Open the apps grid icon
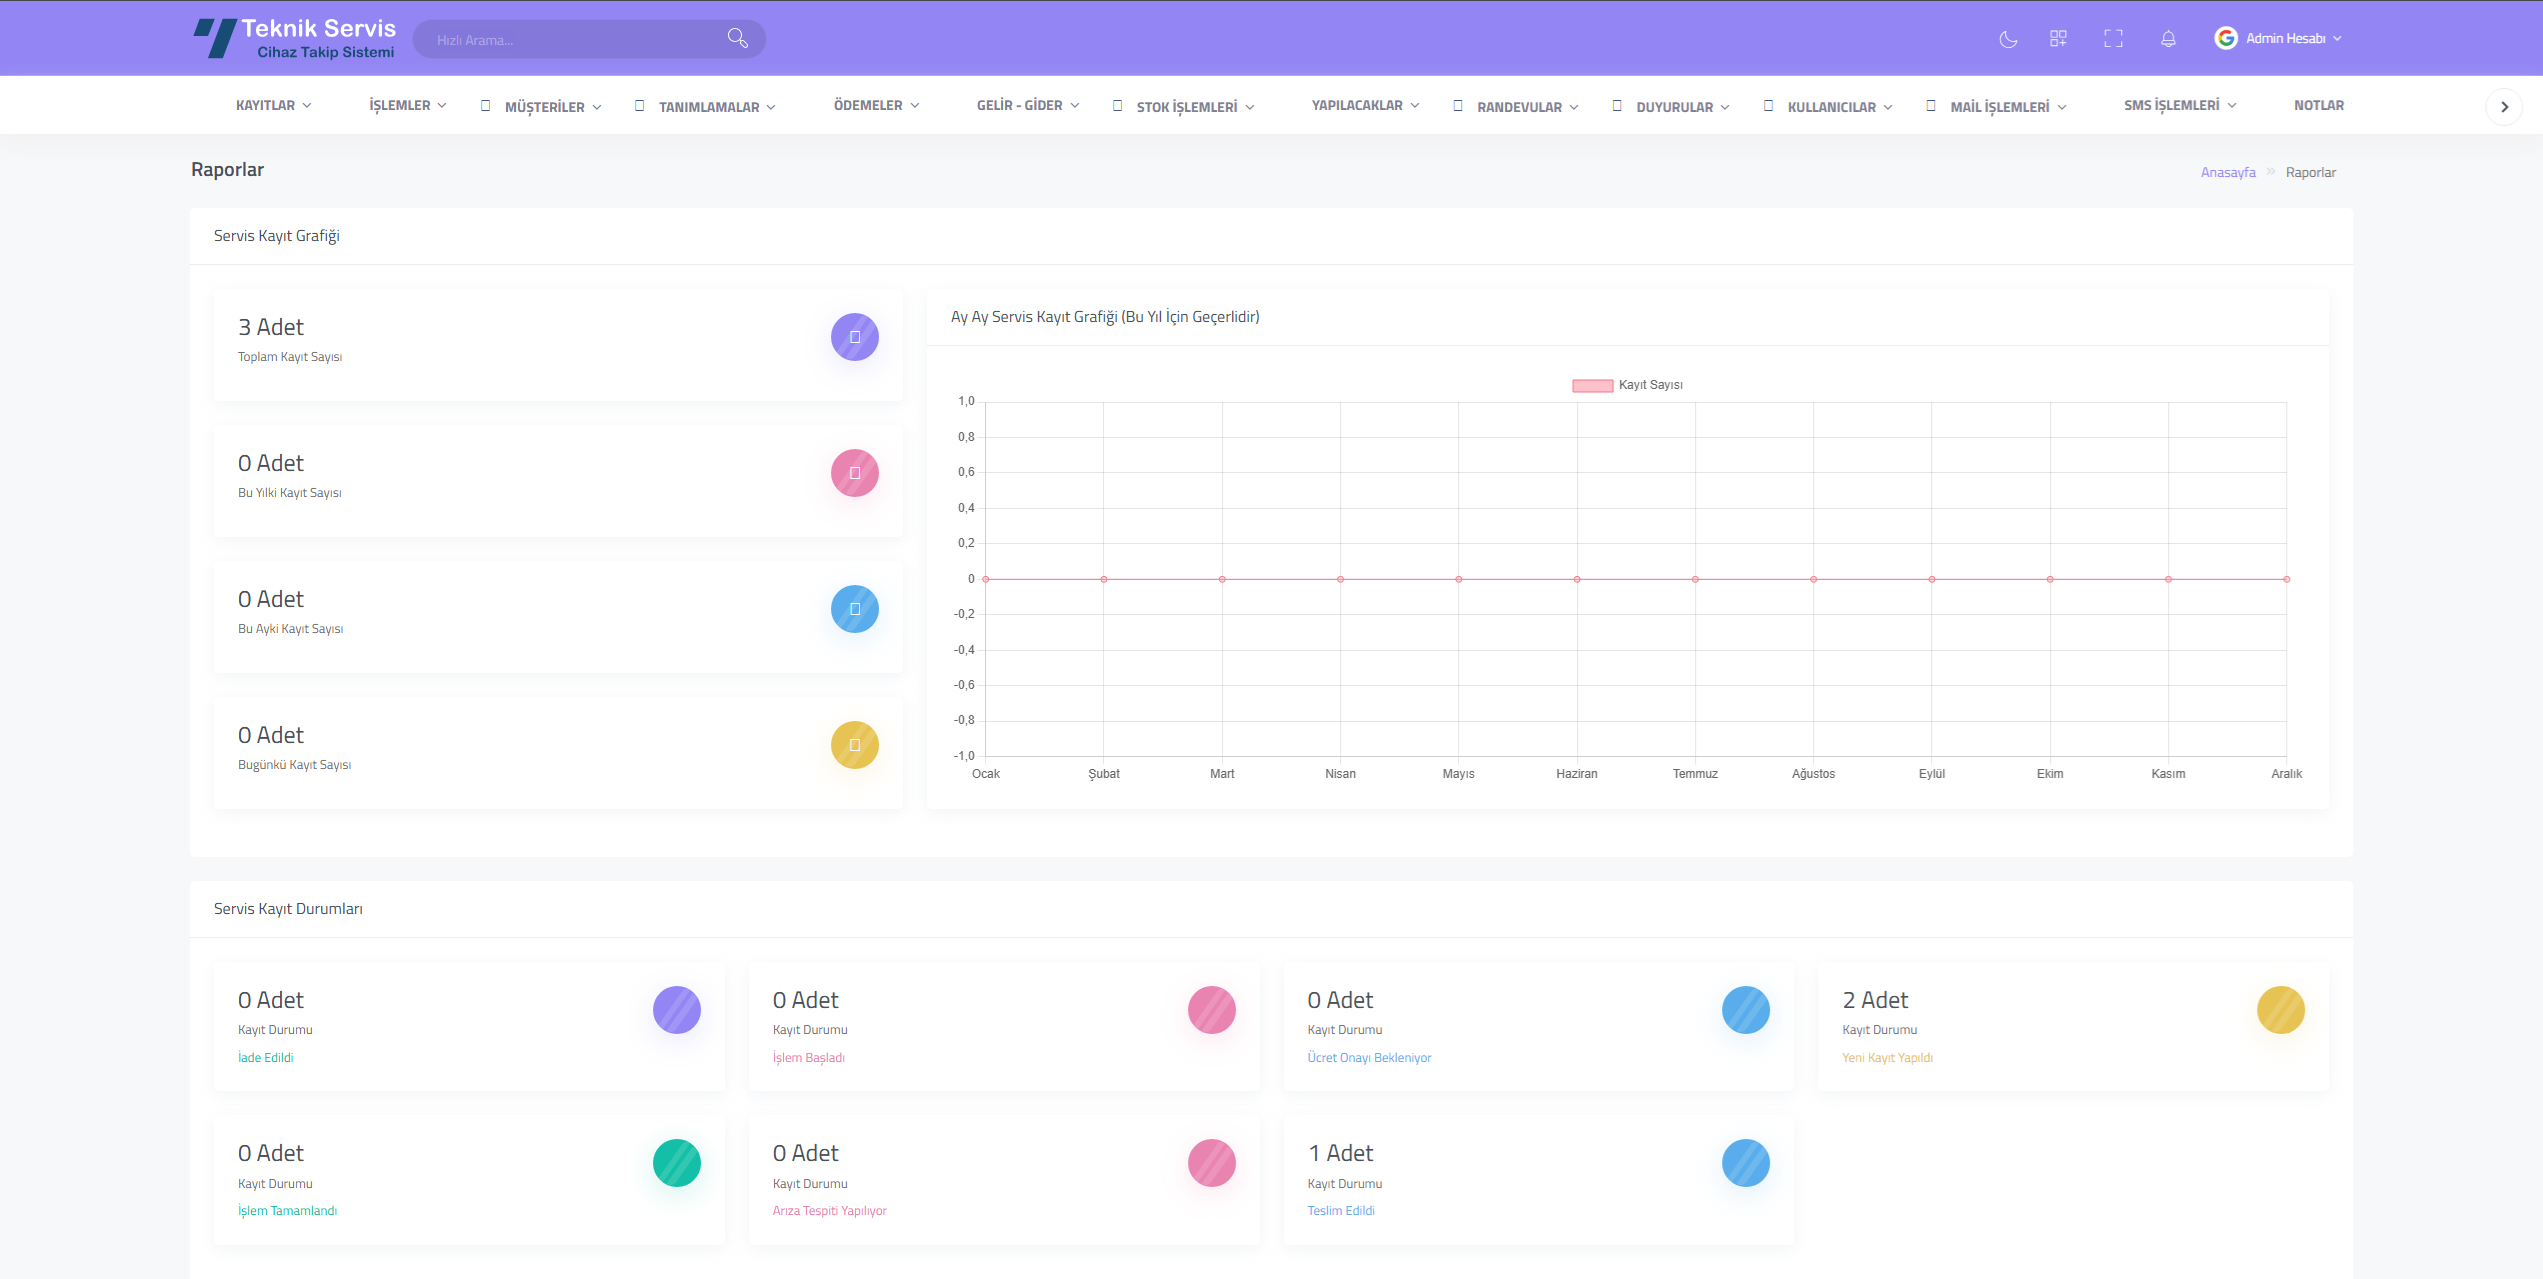The height and width of the screenshot is (1279, 2543). point(2058,39)
